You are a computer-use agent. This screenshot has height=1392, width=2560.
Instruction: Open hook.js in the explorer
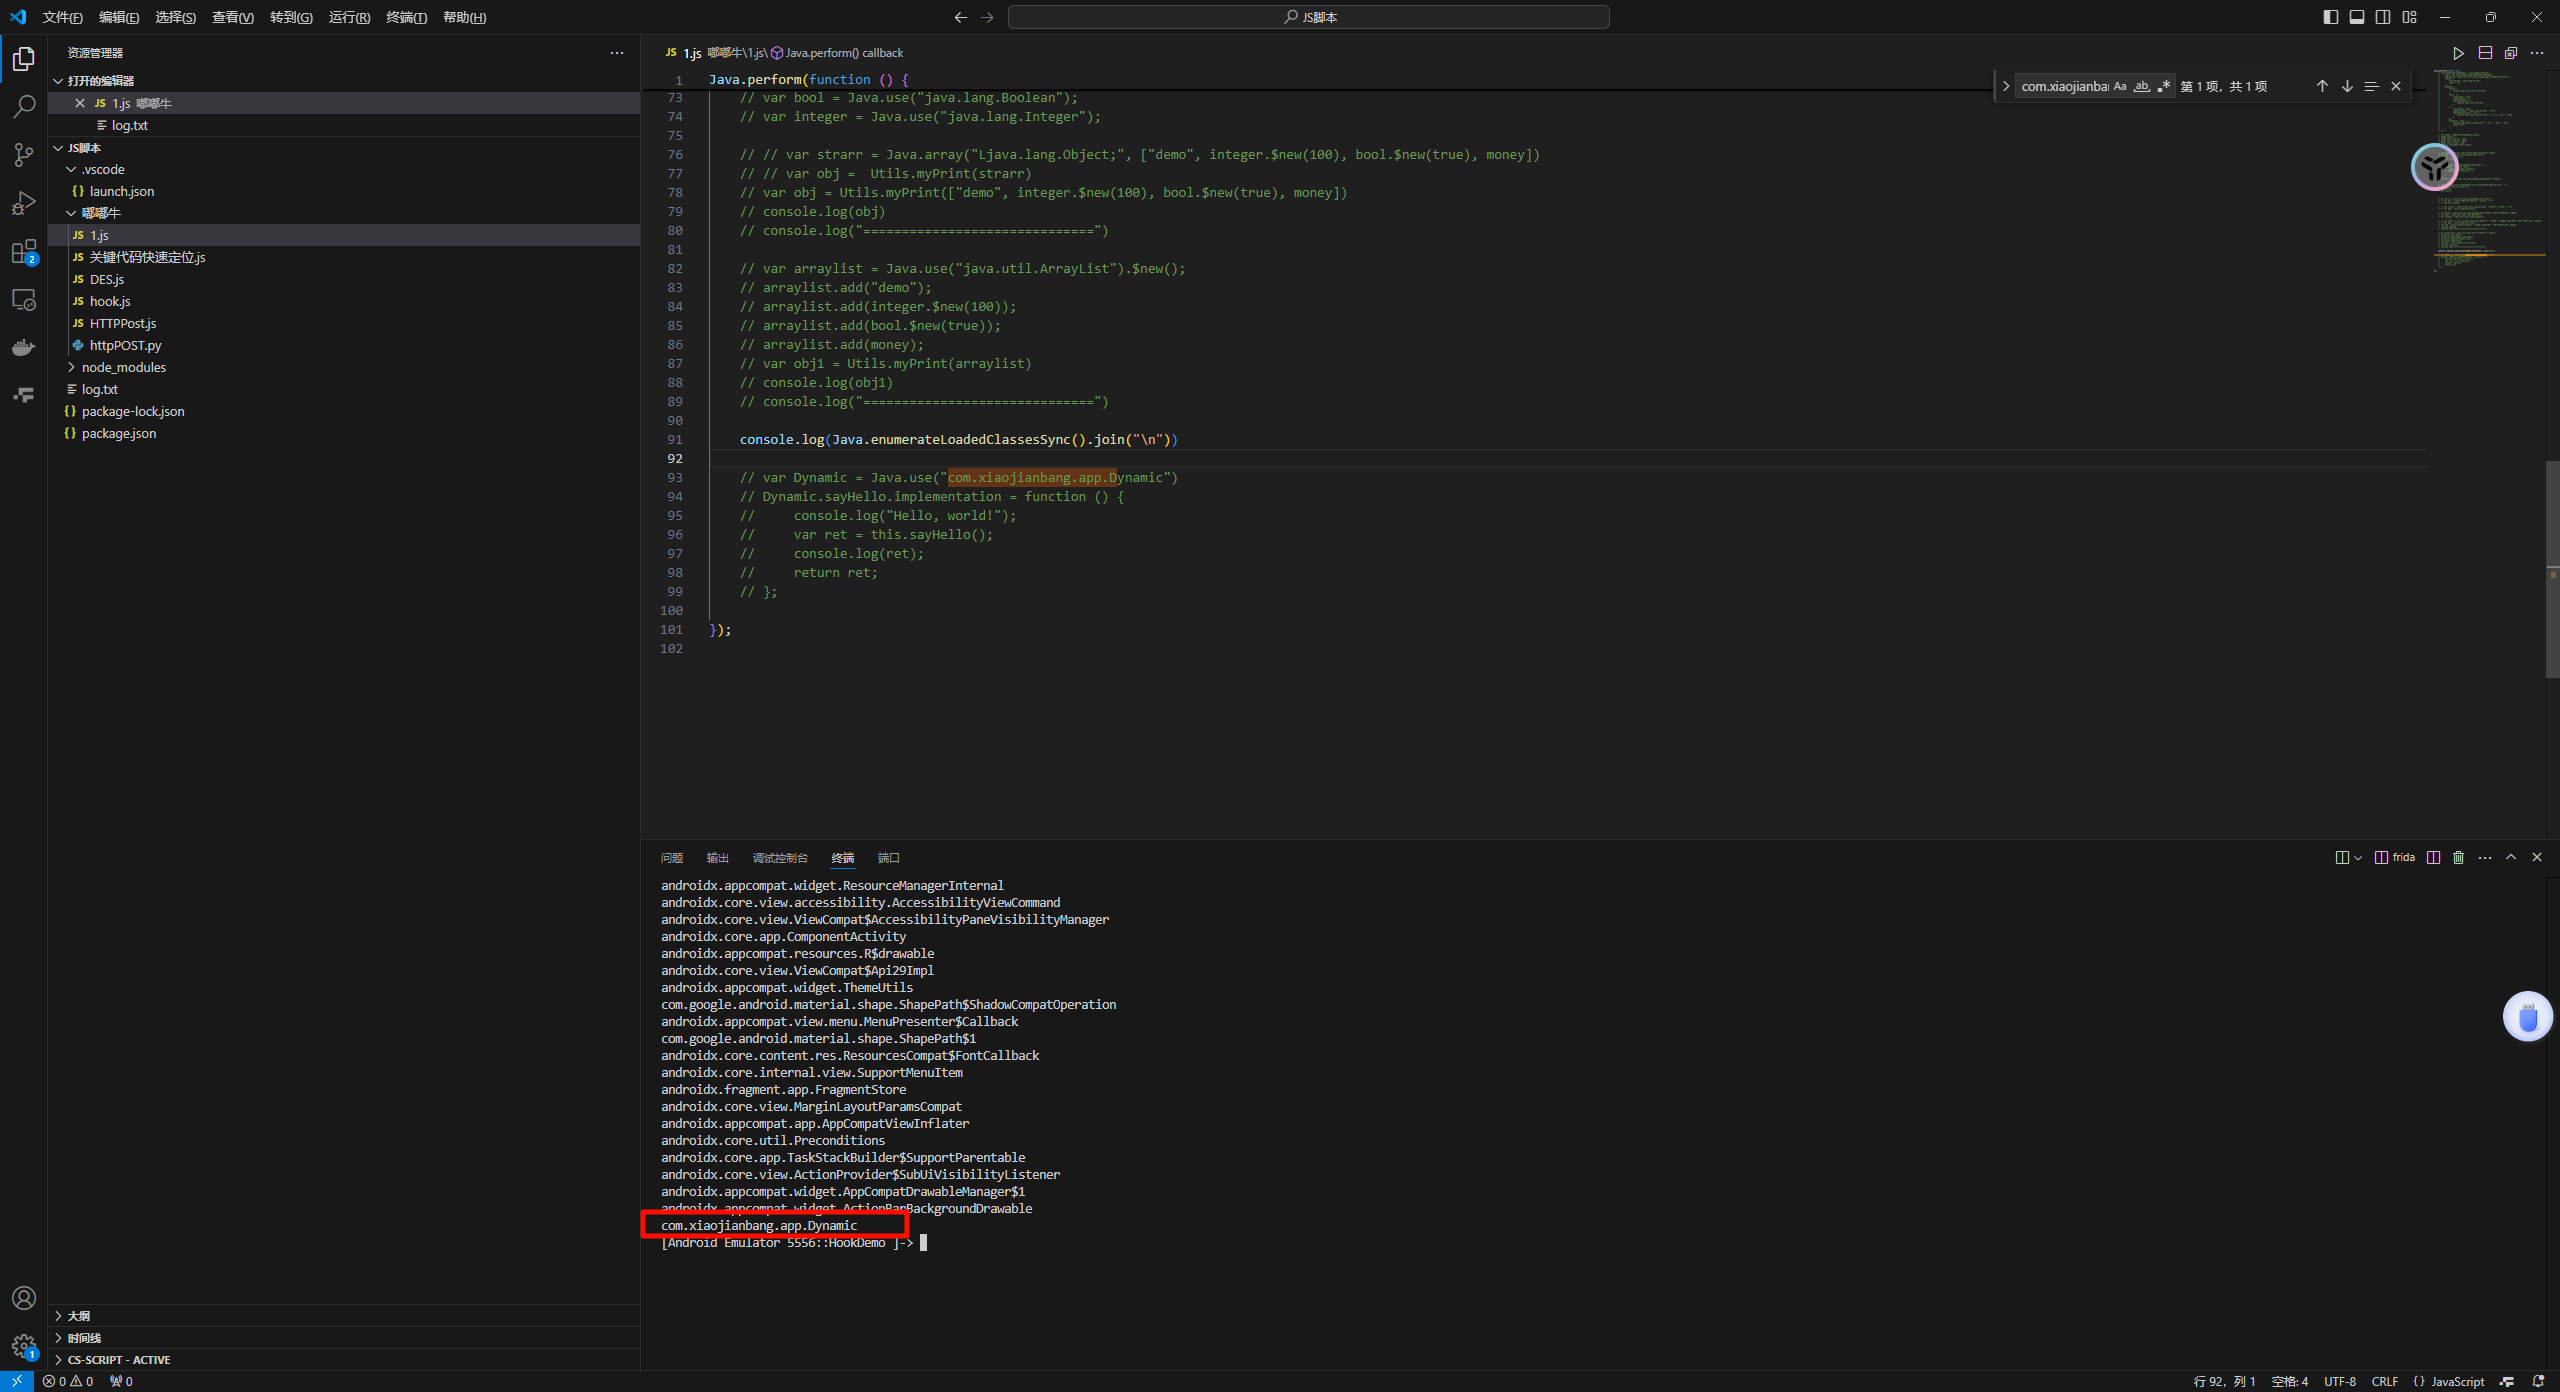click(110, 301)
